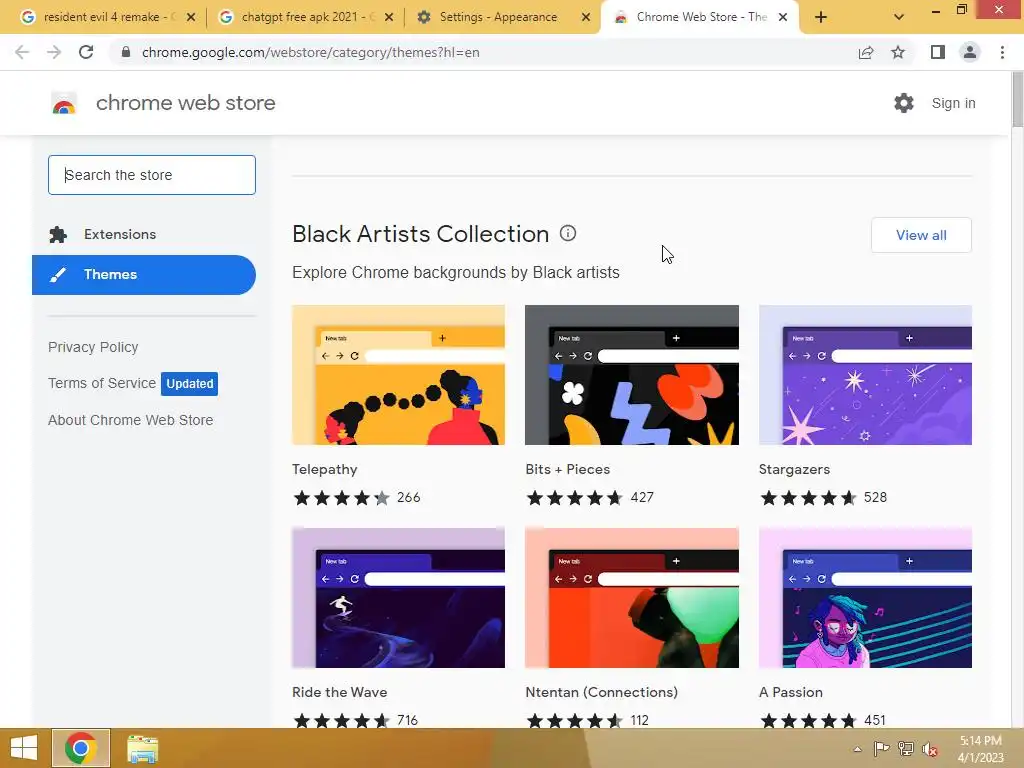Click the network tray icon
The height and width of the screenshot is (768, 1024).
tap(906, 749)
